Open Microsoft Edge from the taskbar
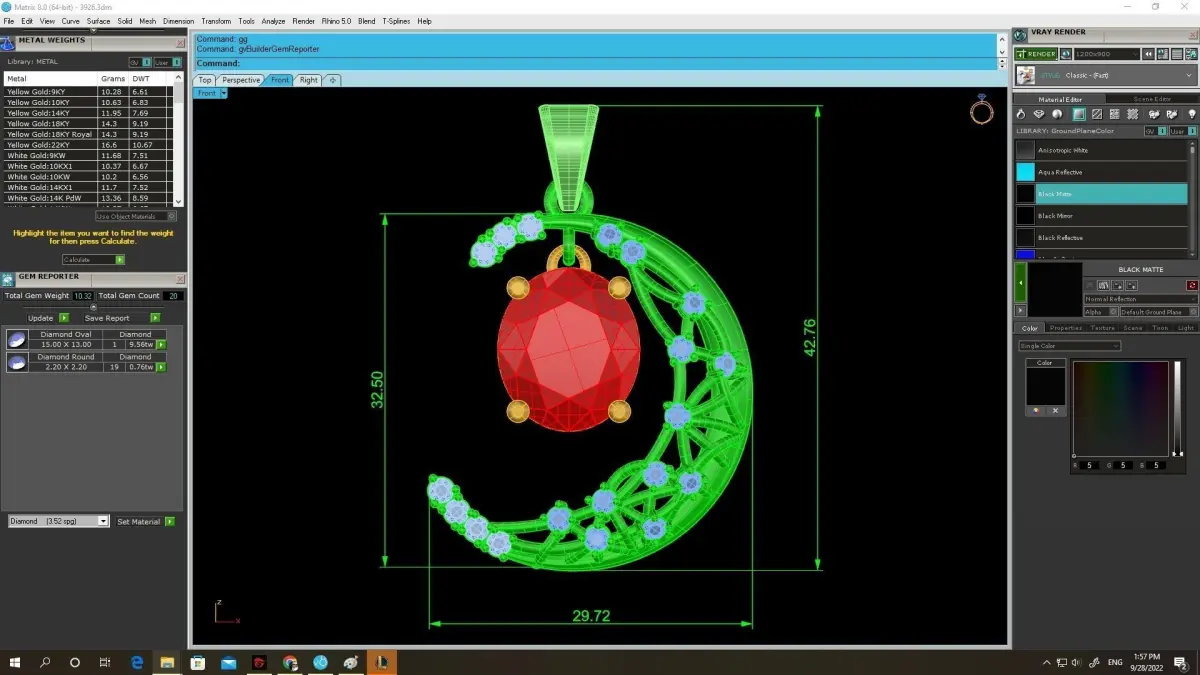The height and width of the screenshot is (675, 1200). pyautogui.click(x=137, y=662)
